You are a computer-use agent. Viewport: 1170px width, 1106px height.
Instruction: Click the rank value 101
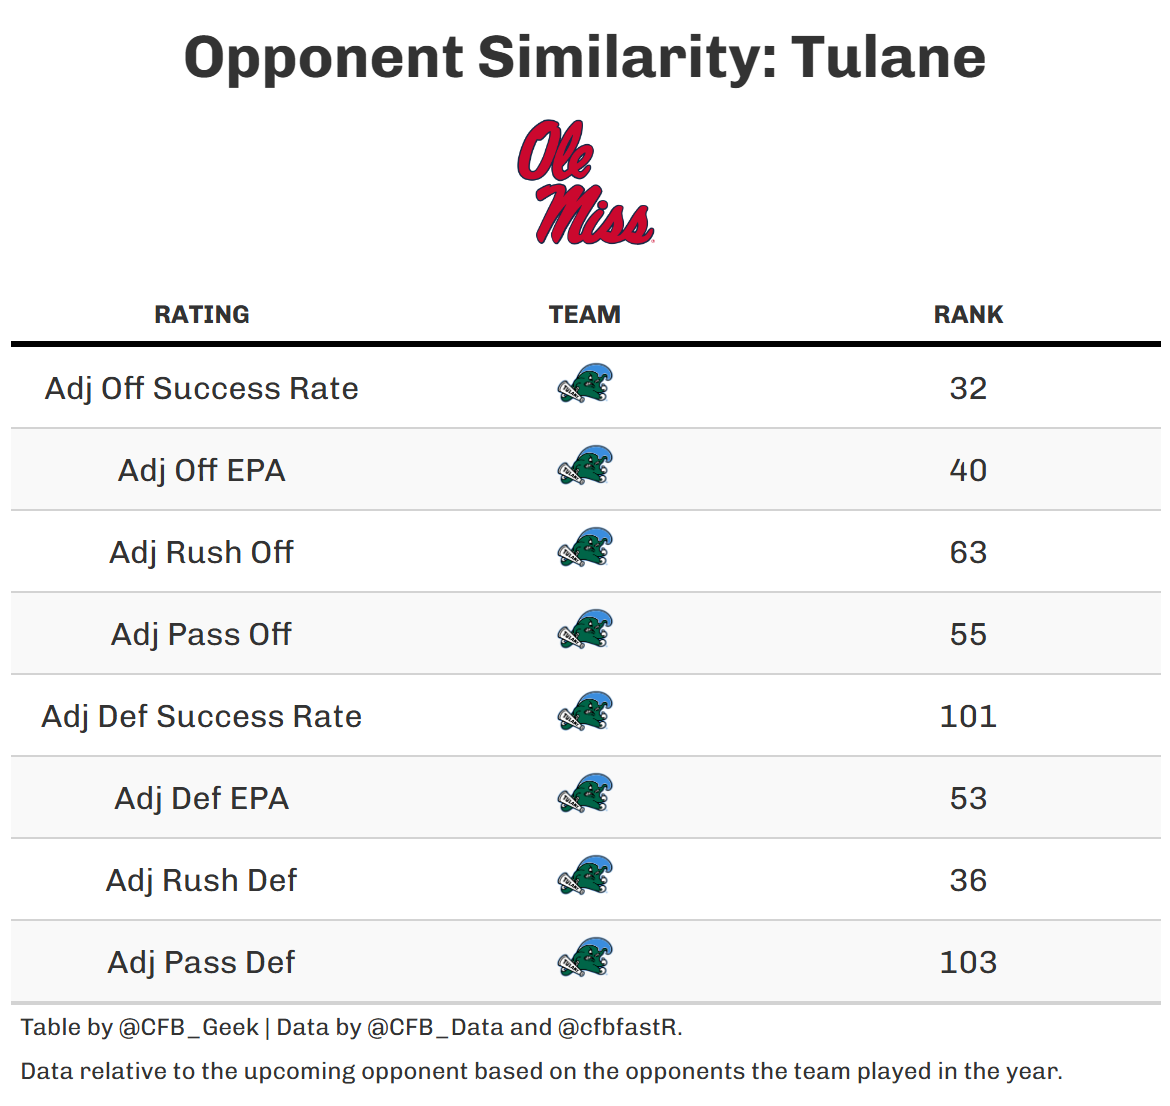(x=968, y=716)
